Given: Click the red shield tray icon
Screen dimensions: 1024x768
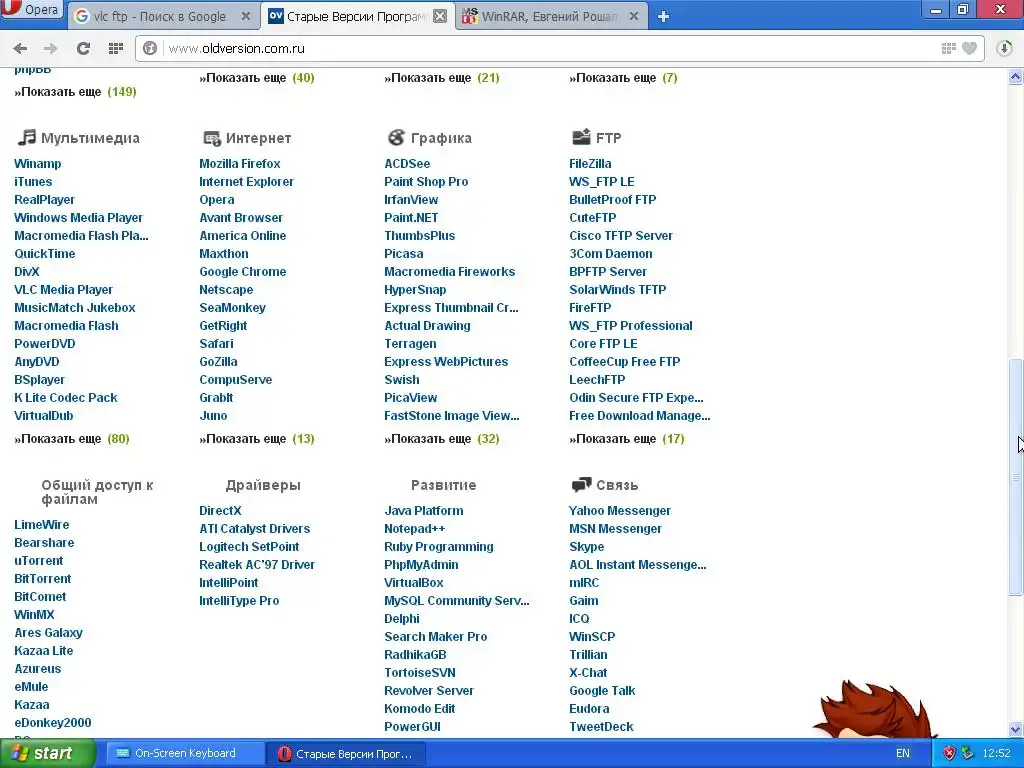Looking at the screenshot, I should (949, 753).
